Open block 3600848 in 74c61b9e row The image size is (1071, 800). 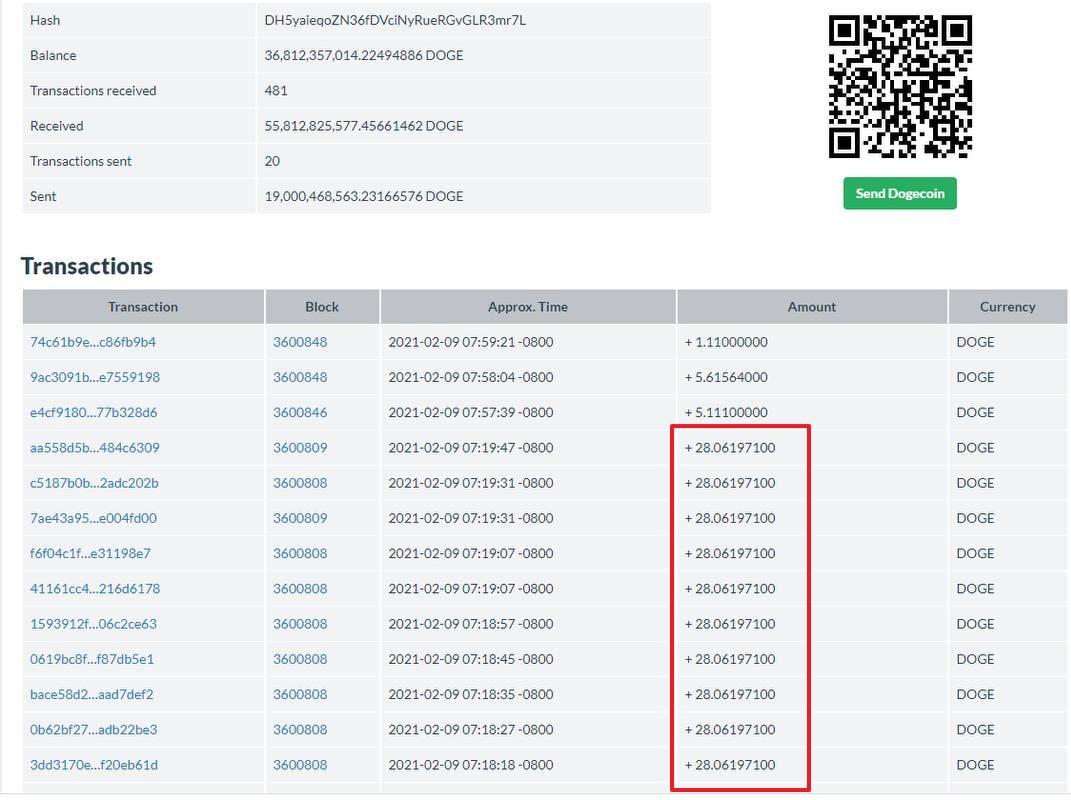pyautogui.click(x=300, y=342)
